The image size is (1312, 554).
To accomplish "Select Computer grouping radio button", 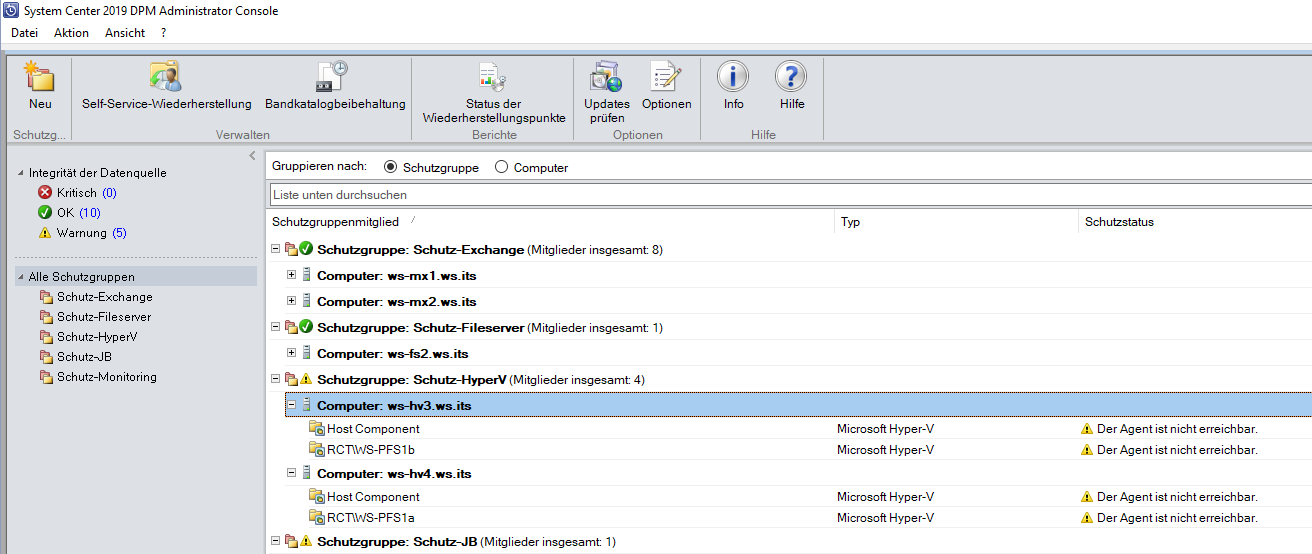I will (x=501, y=167).
